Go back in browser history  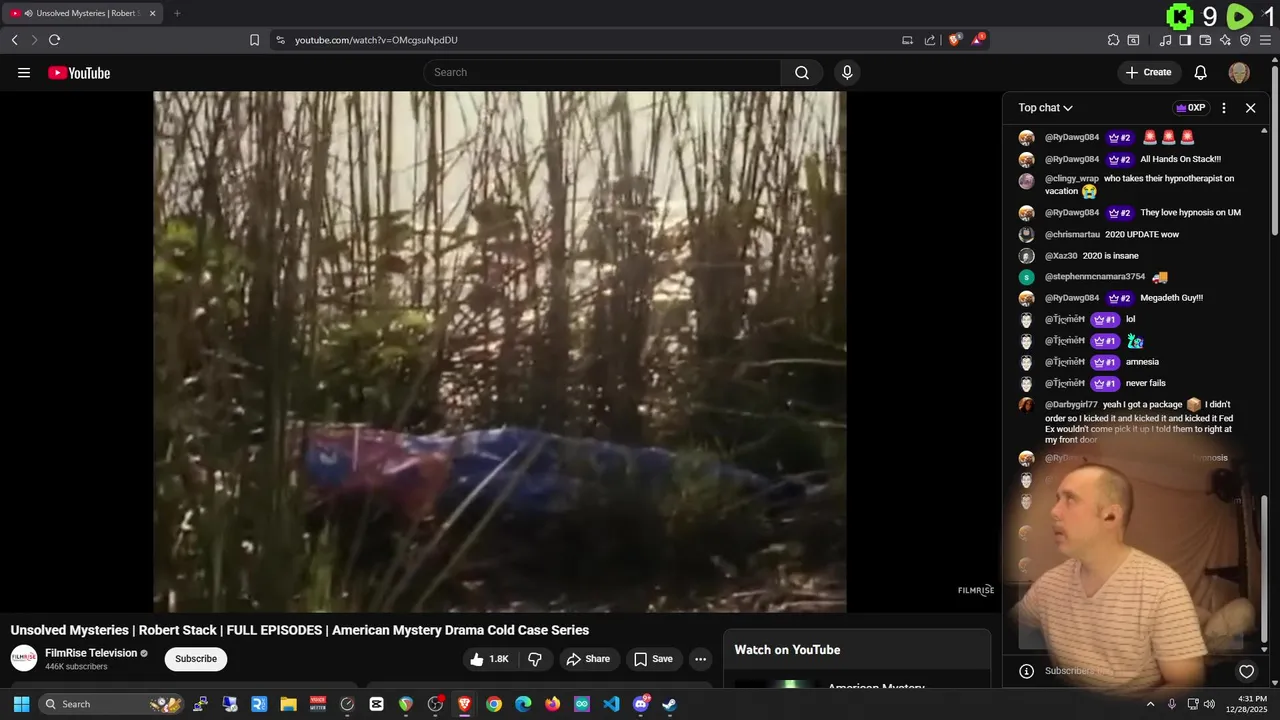pyautogui.click(x=14, y=40)
